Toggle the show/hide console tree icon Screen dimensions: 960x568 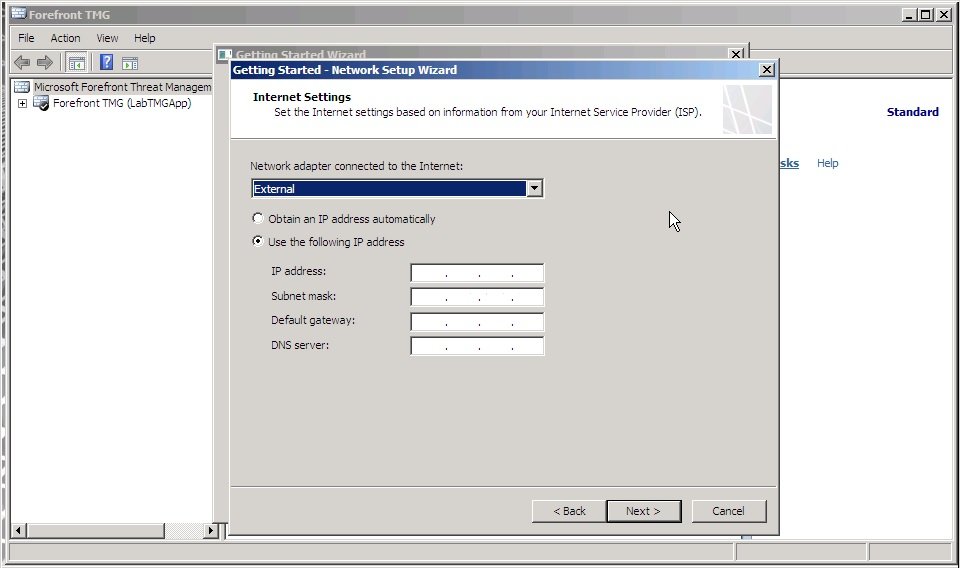pos(76,62)
